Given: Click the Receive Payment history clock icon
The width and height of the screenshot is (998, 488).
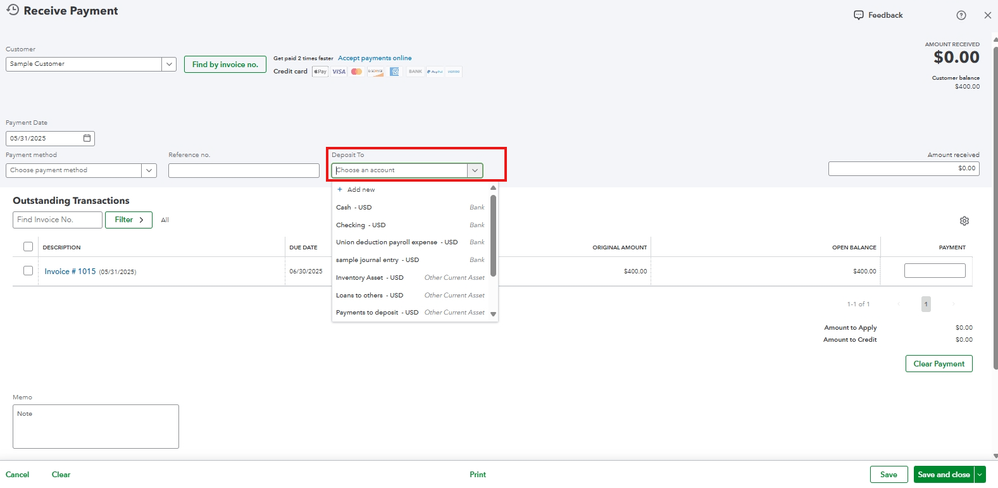Looking at the screenshot, I should (x=12, y=10).
